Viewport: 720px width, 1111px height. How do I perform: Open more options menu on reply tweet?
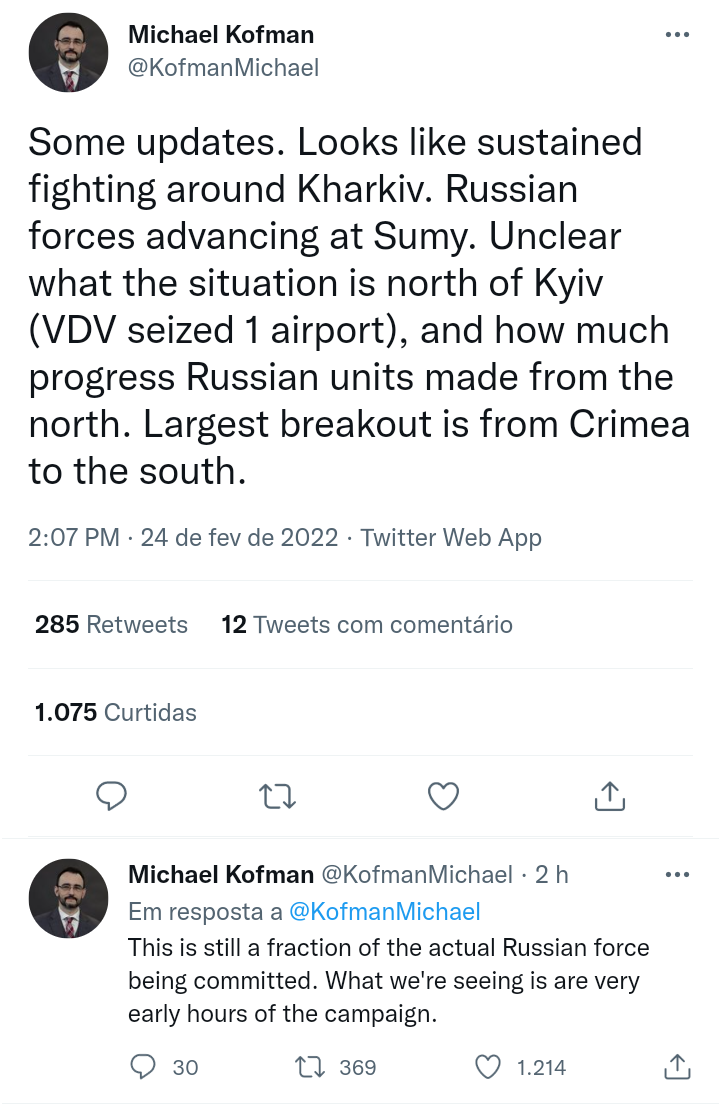click(x=677, y=875)
